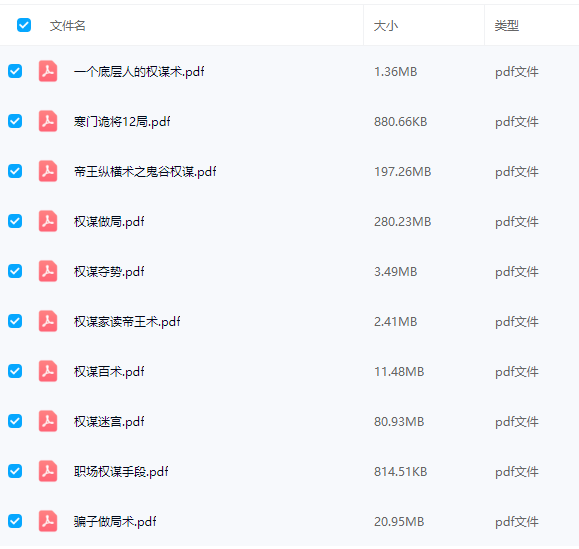Sort by 类型 column header
579x549 pixels.
point(507,25)
